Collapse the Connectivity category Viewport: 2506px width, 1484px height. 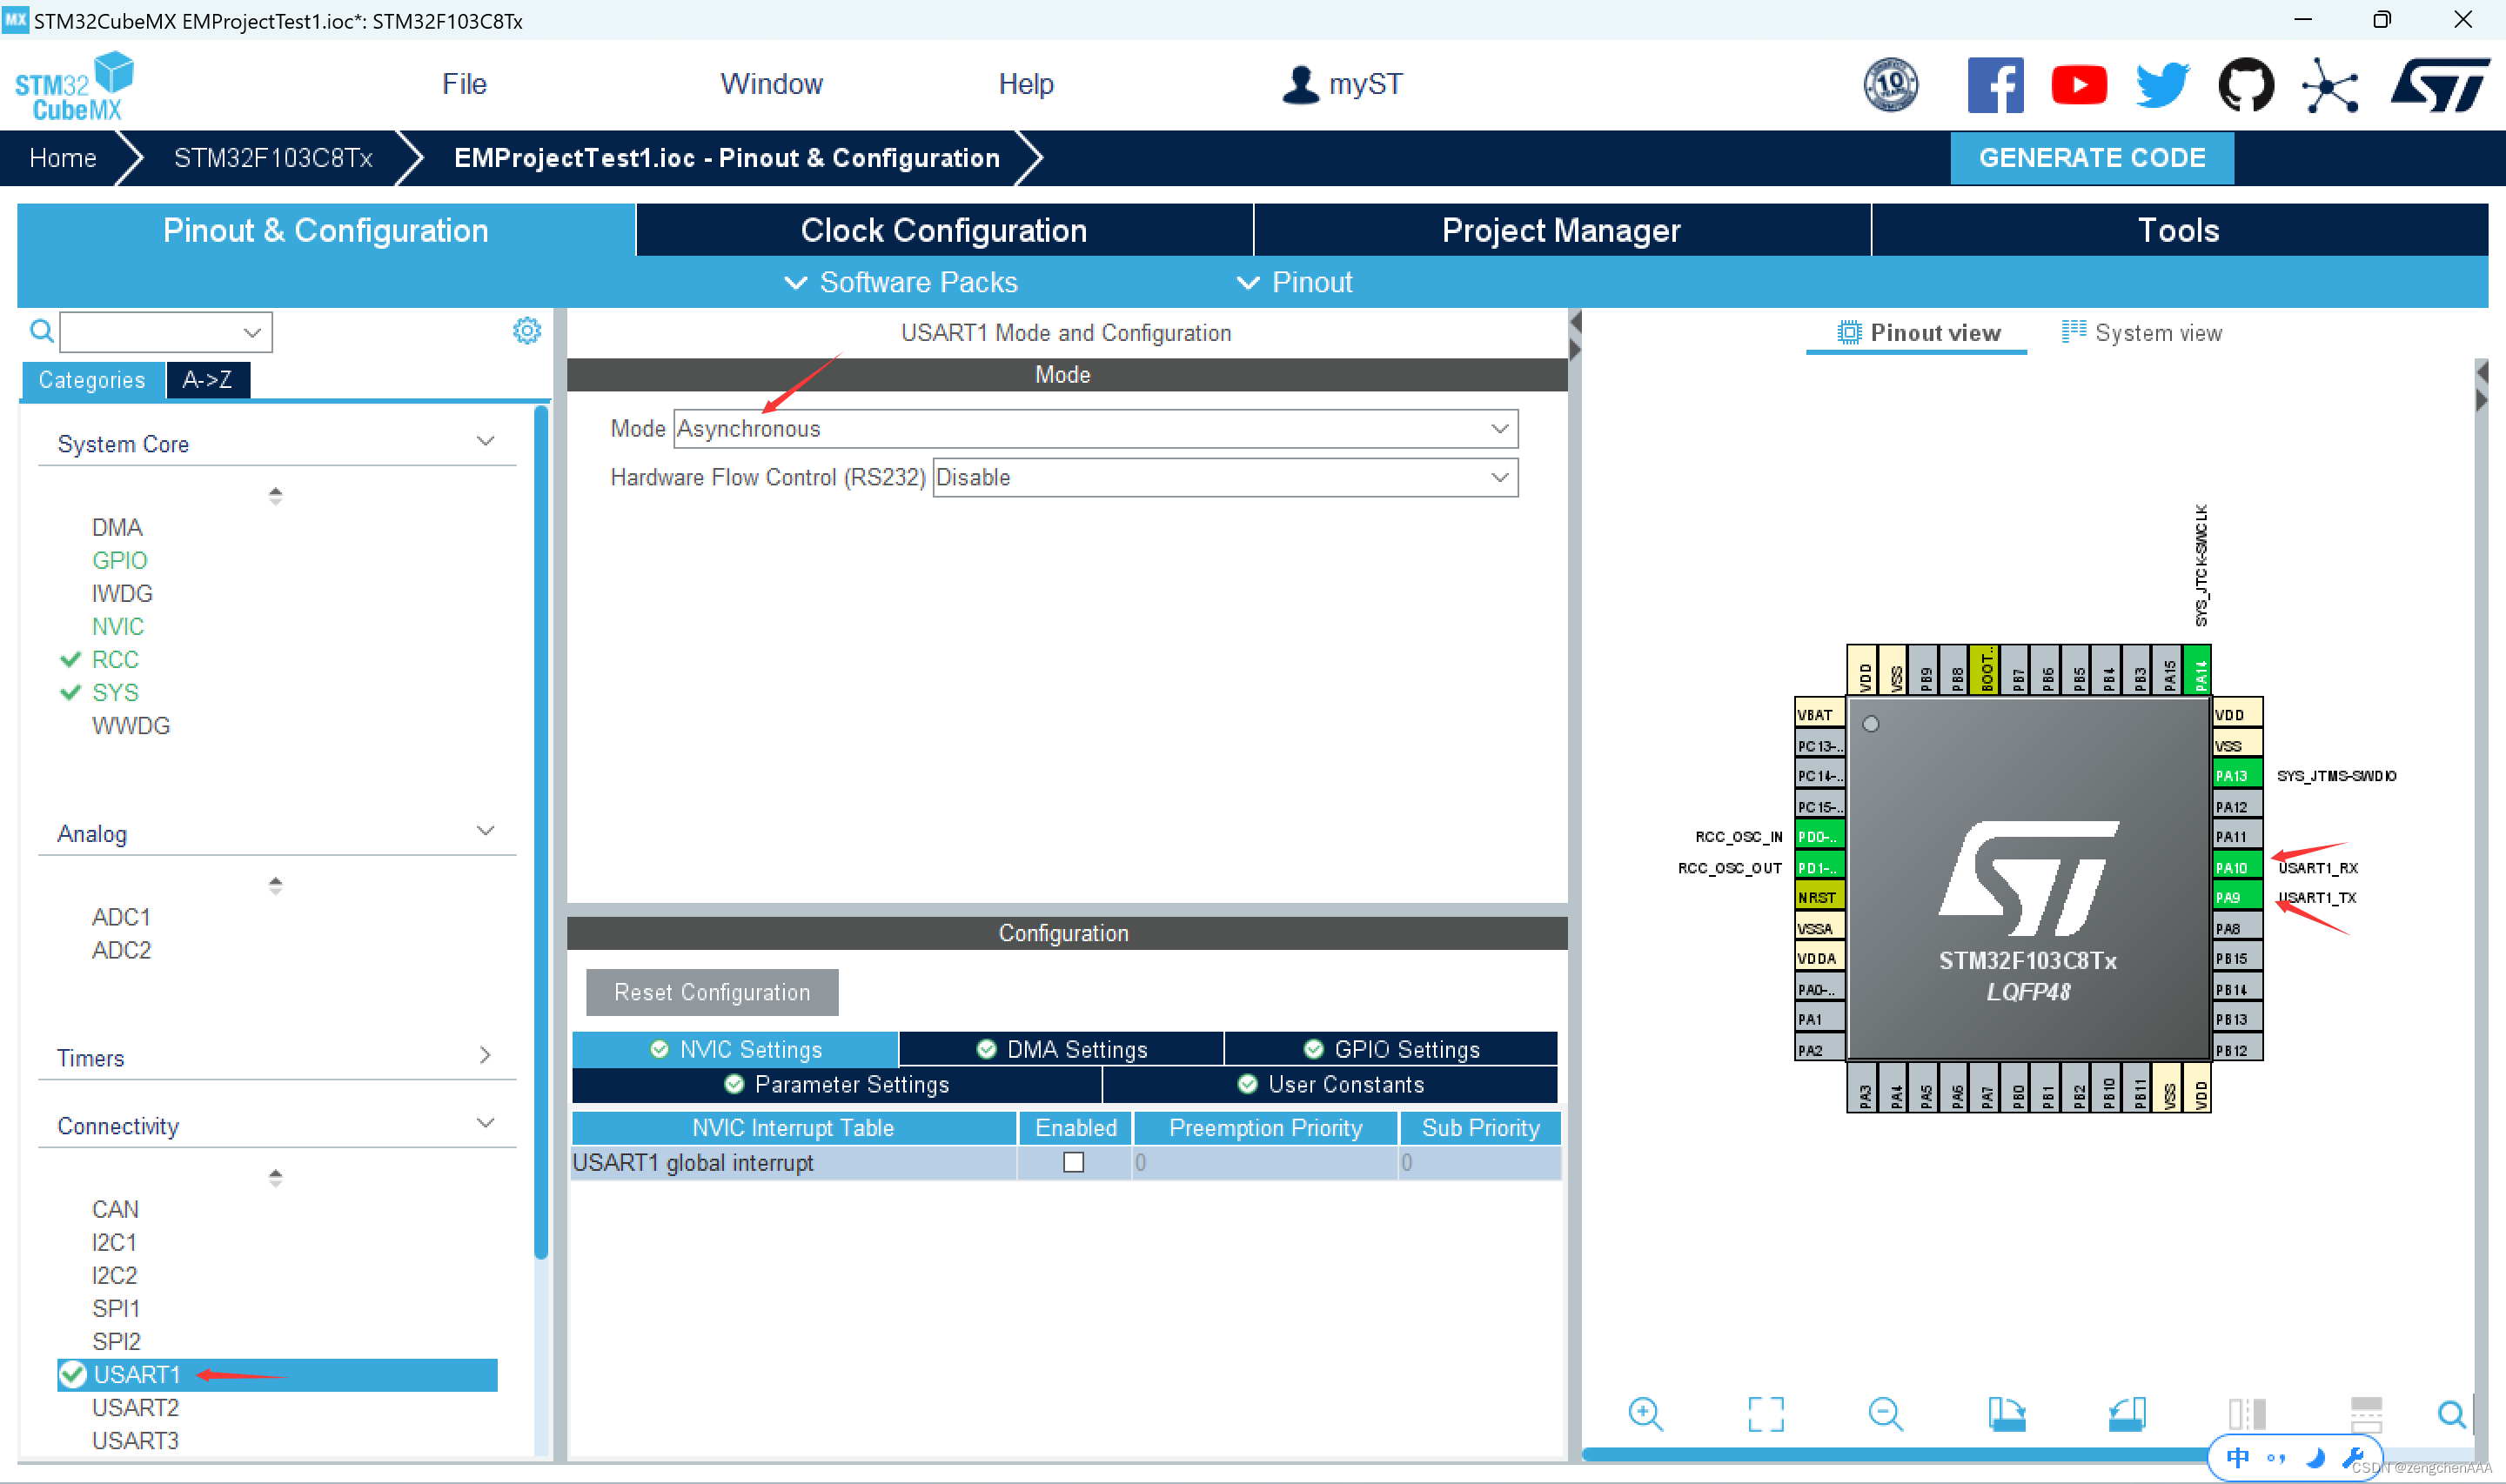click(x=485, y=1123)
